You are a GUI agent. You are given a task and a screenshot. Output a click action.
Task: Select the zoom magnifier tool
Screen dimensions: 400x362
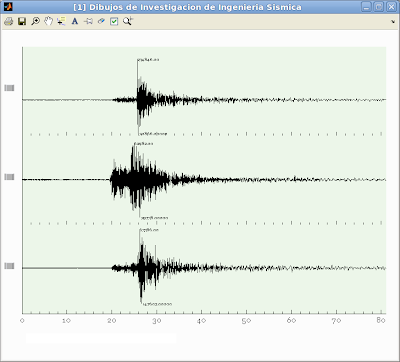(x=35, y=22)
